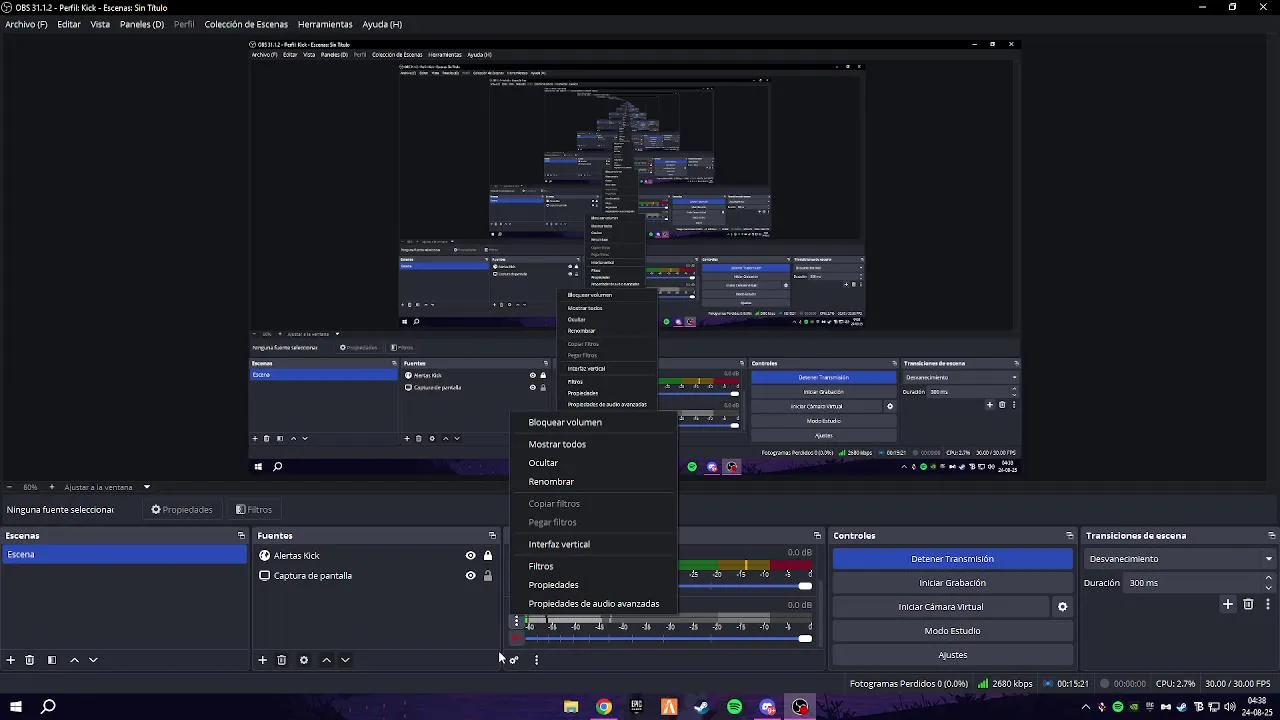Open the zoom scaling dropdown arrow
1280x720 pixels.
[x=146, y=487]
